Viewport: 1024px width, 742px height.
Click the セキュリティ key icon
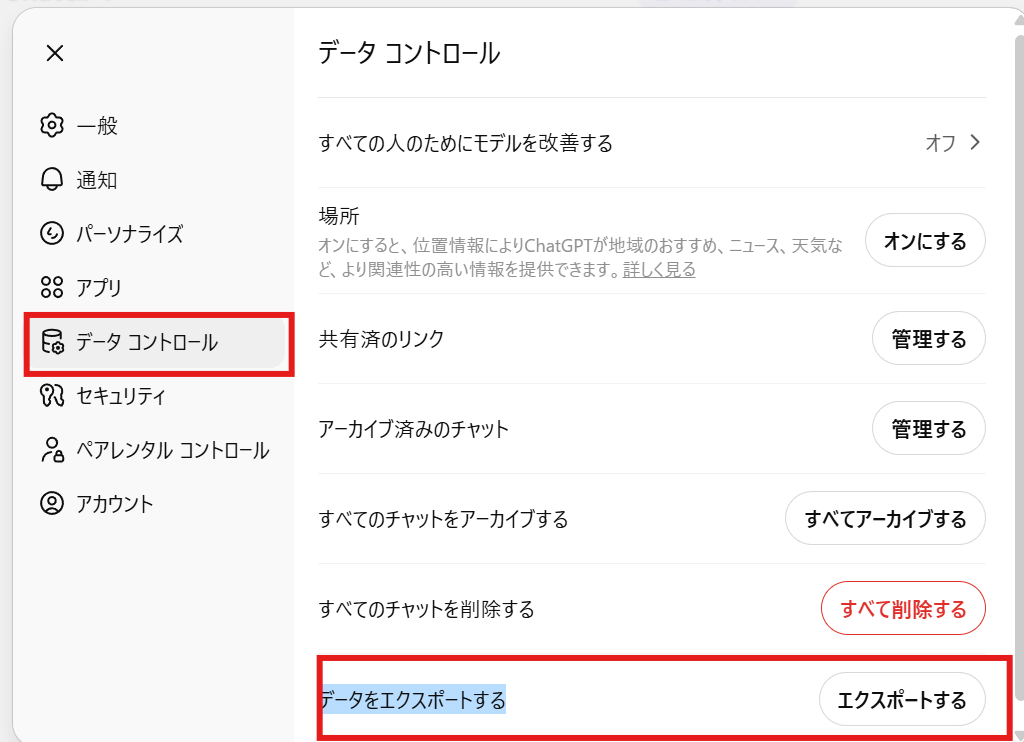pyautogui.click(x=52, y=396)
